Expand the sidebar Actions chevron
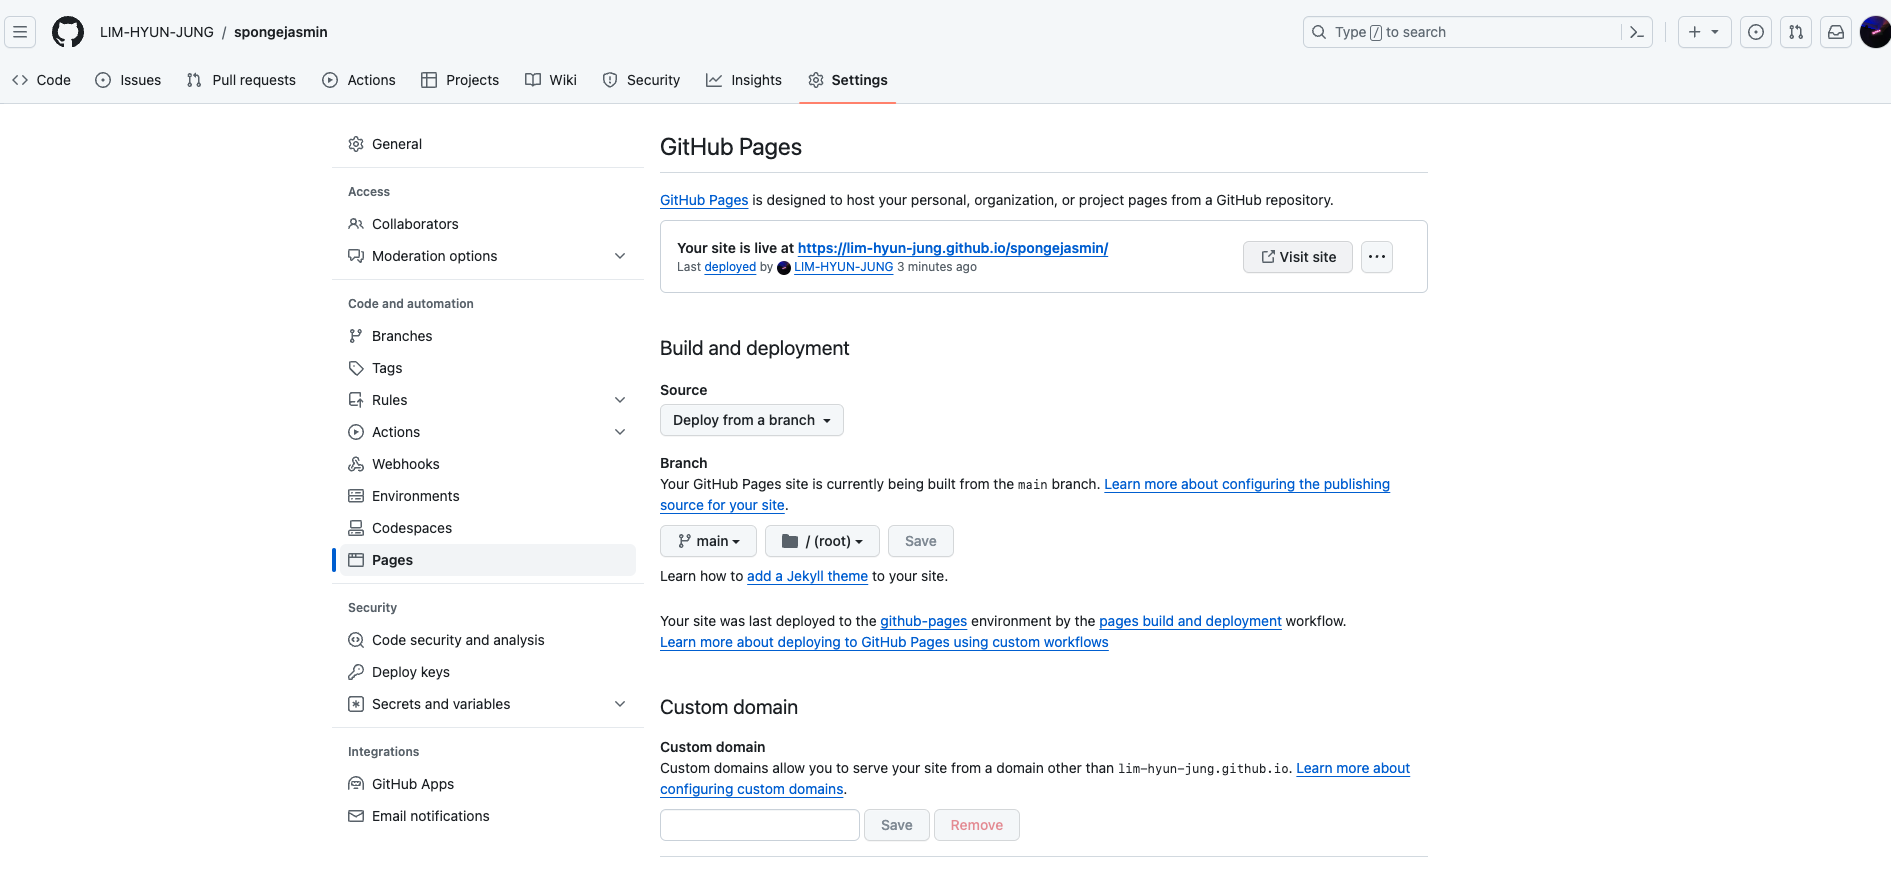1891x873 pixels. [620, 432]
